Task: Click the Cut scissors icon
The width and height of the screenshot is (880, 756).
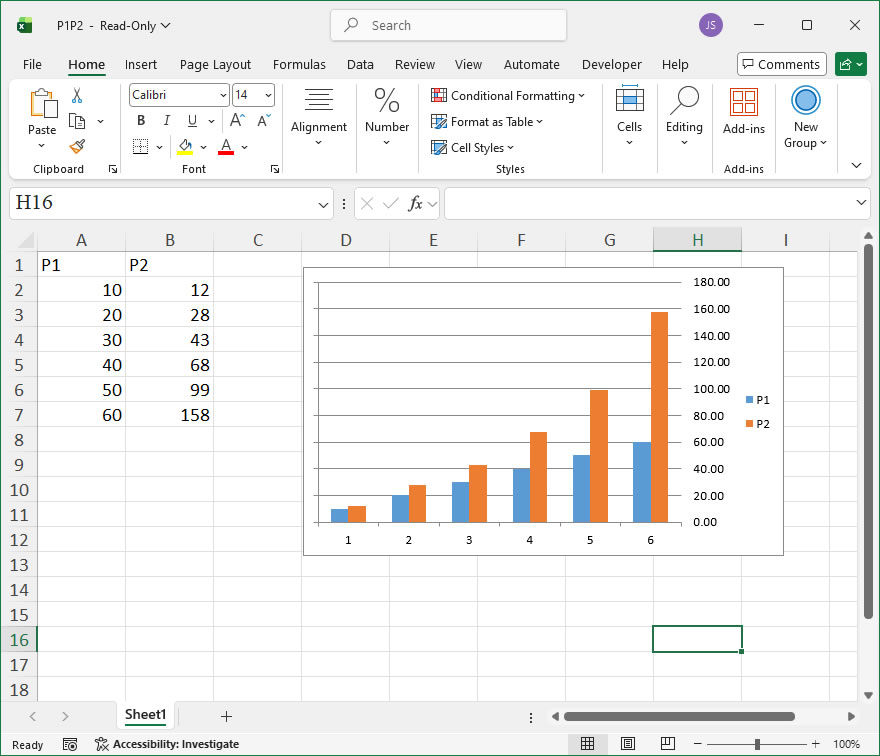Action: coord(77,96)
